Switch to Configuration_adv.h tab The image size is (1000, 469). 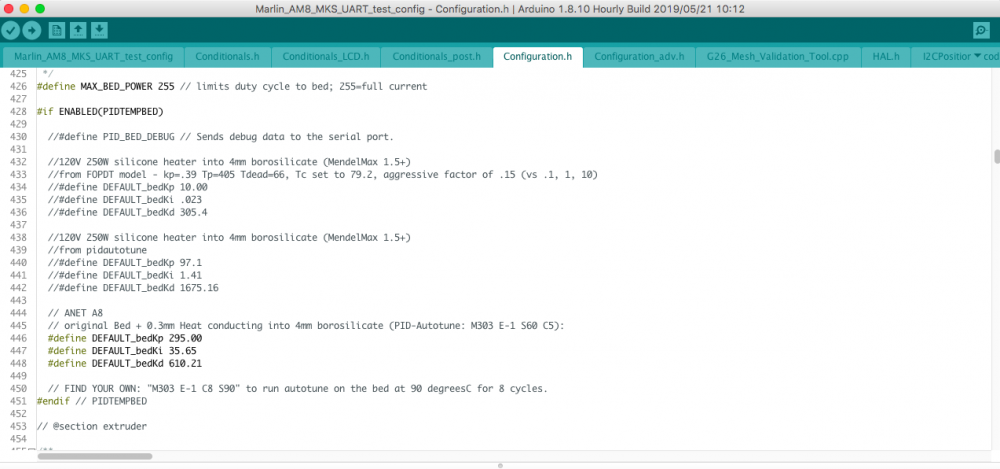pos(639,56)
